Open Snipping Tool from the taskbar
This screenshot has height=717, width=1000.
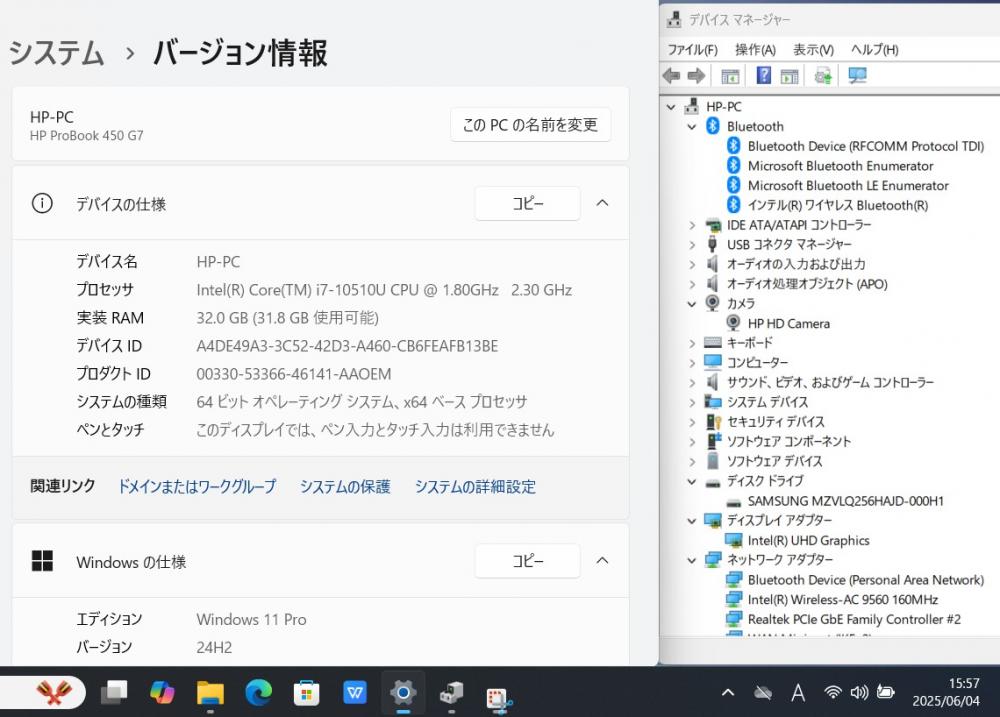coord(499,699)
